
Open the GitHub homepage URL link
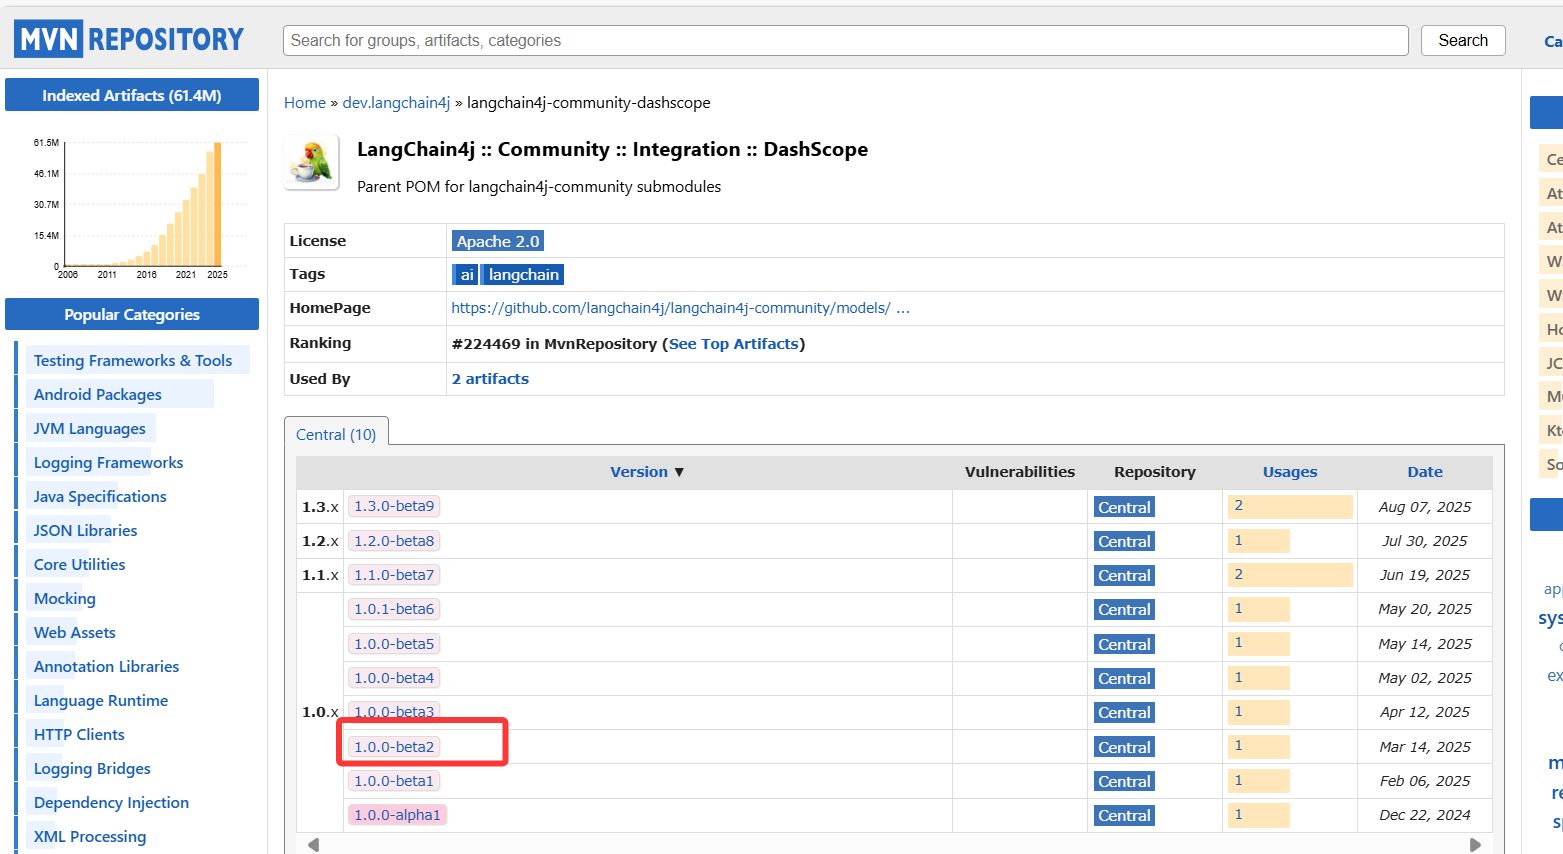coord(680,308)
